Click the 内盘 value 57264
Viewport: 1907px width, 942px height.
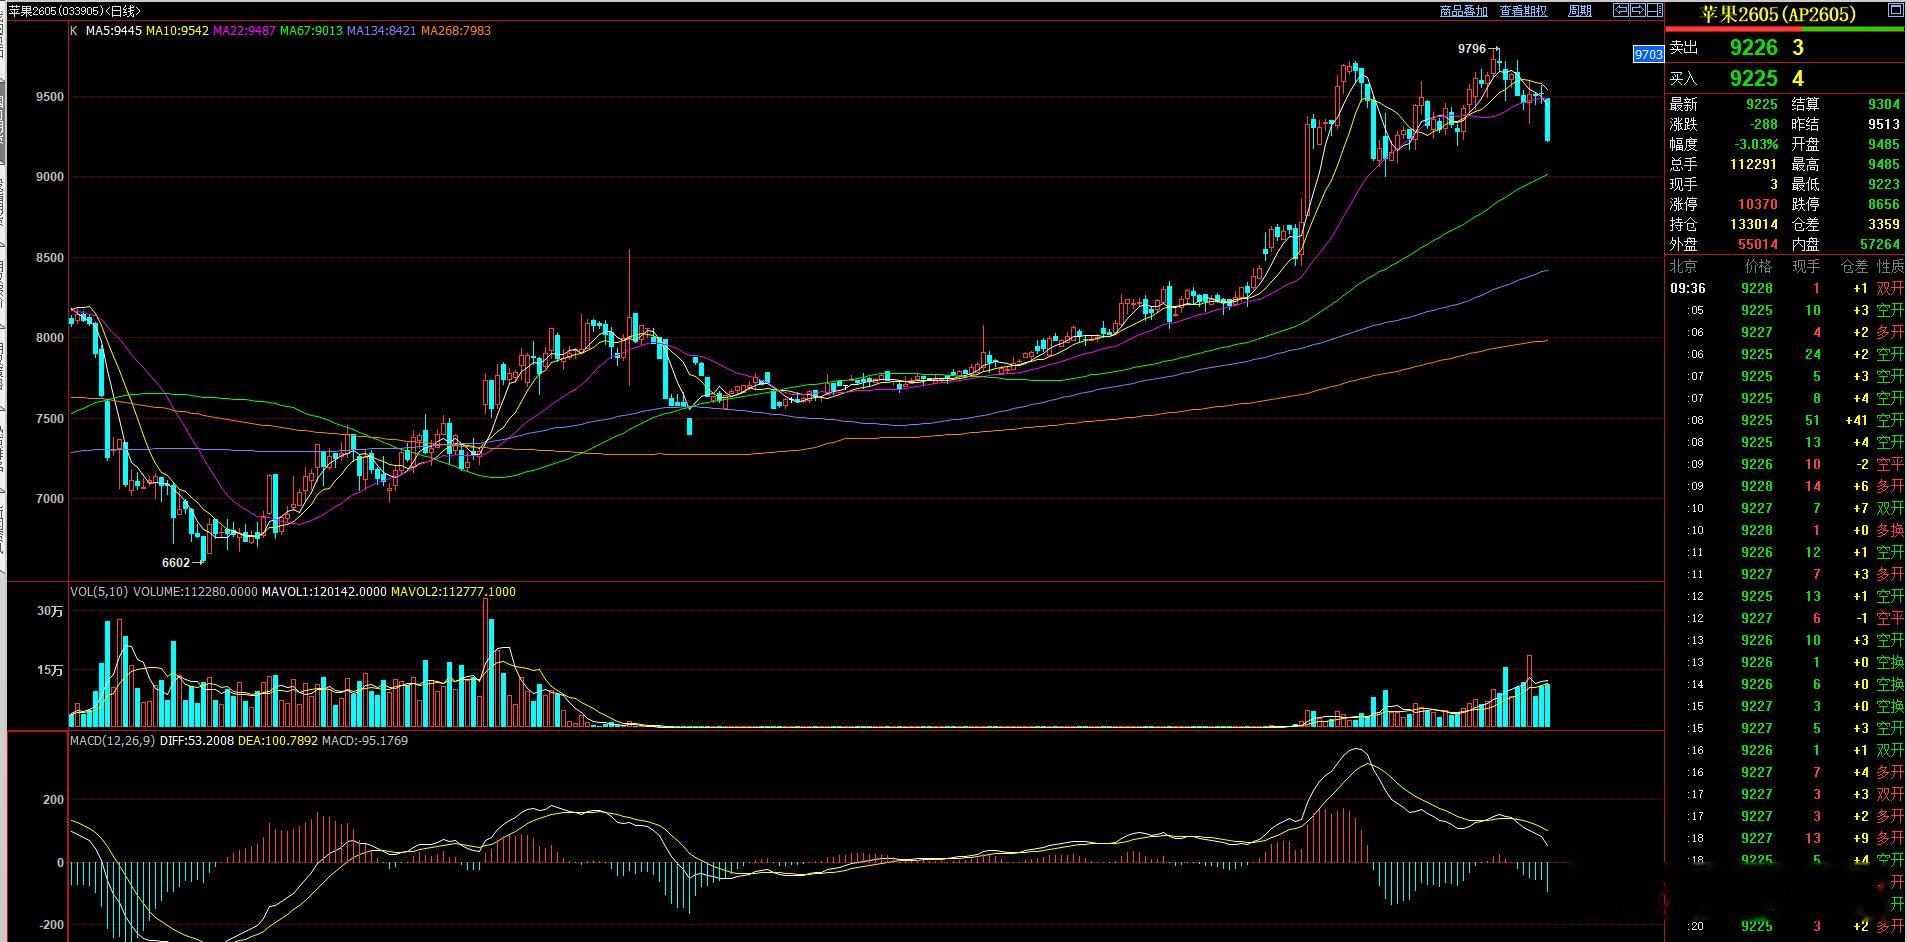point(1880,245)
